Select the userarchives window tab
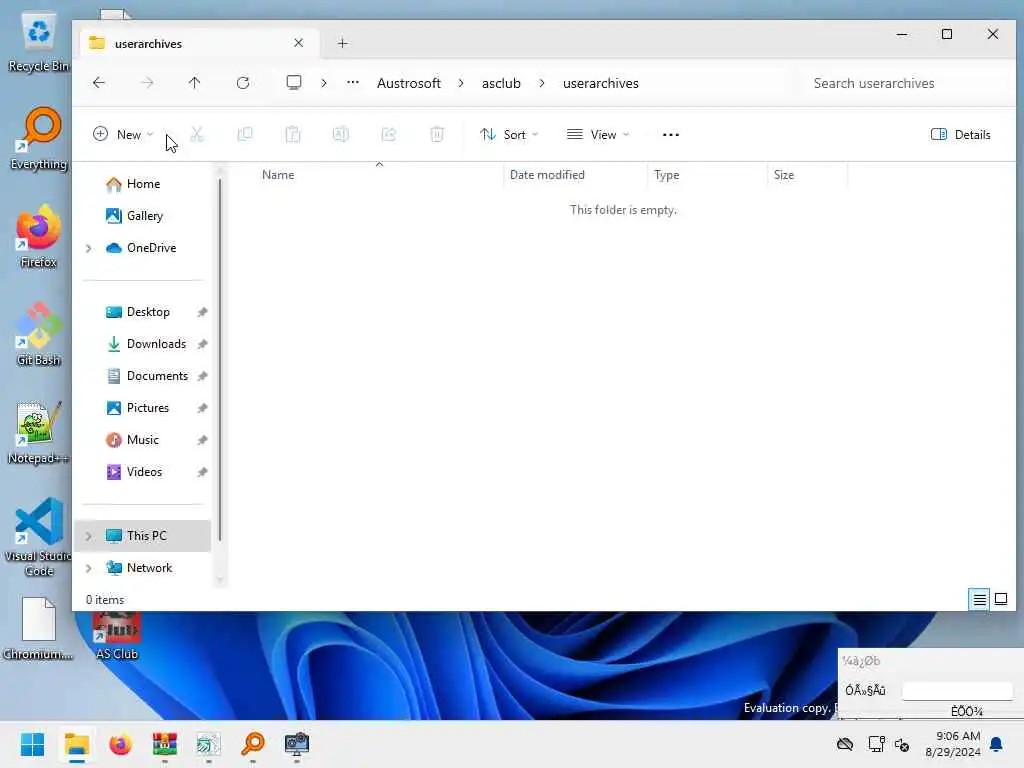 click(x=199, y=43)
